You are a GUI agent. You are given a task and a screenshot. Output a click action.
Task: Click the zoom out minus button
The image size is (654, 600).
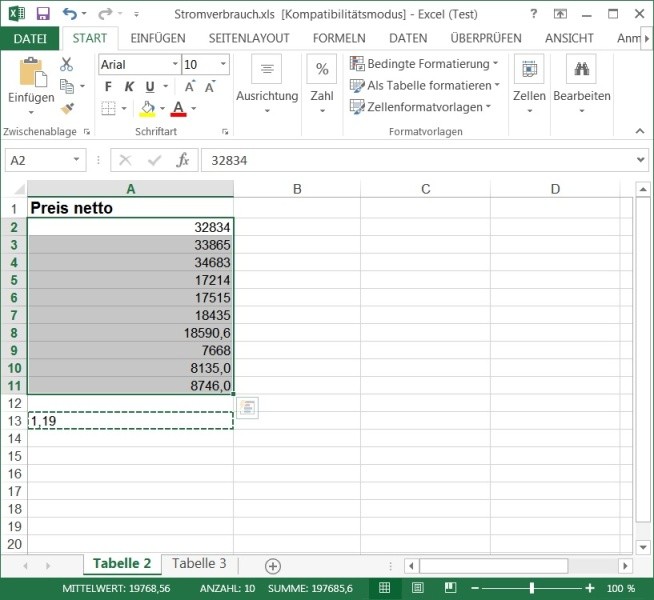coord(475,588)
